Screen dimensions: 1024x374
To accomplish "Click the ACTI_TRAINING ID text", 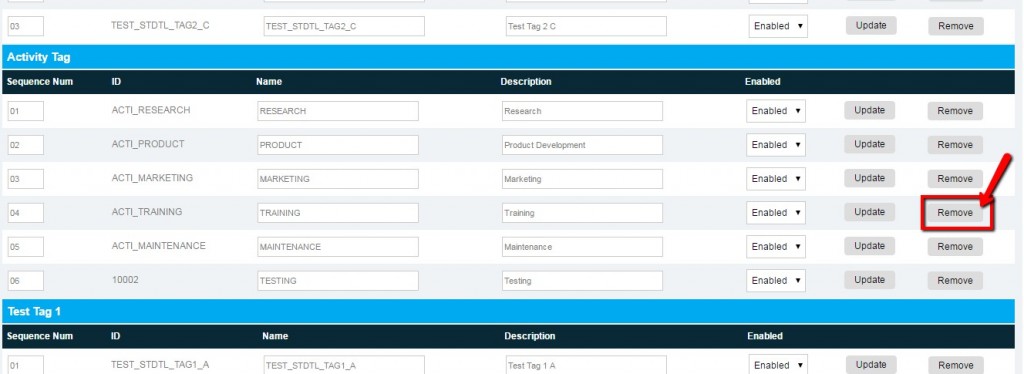I will point(147,212).
